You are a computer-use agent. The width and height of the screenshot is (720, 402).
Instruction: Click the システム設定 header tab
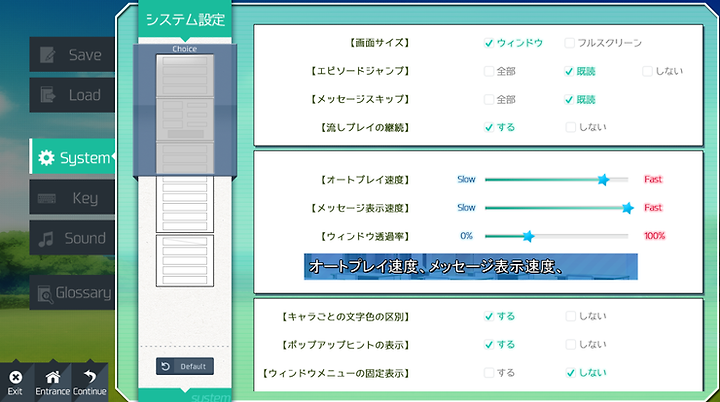pyautogui.click(x=185, y=19)
